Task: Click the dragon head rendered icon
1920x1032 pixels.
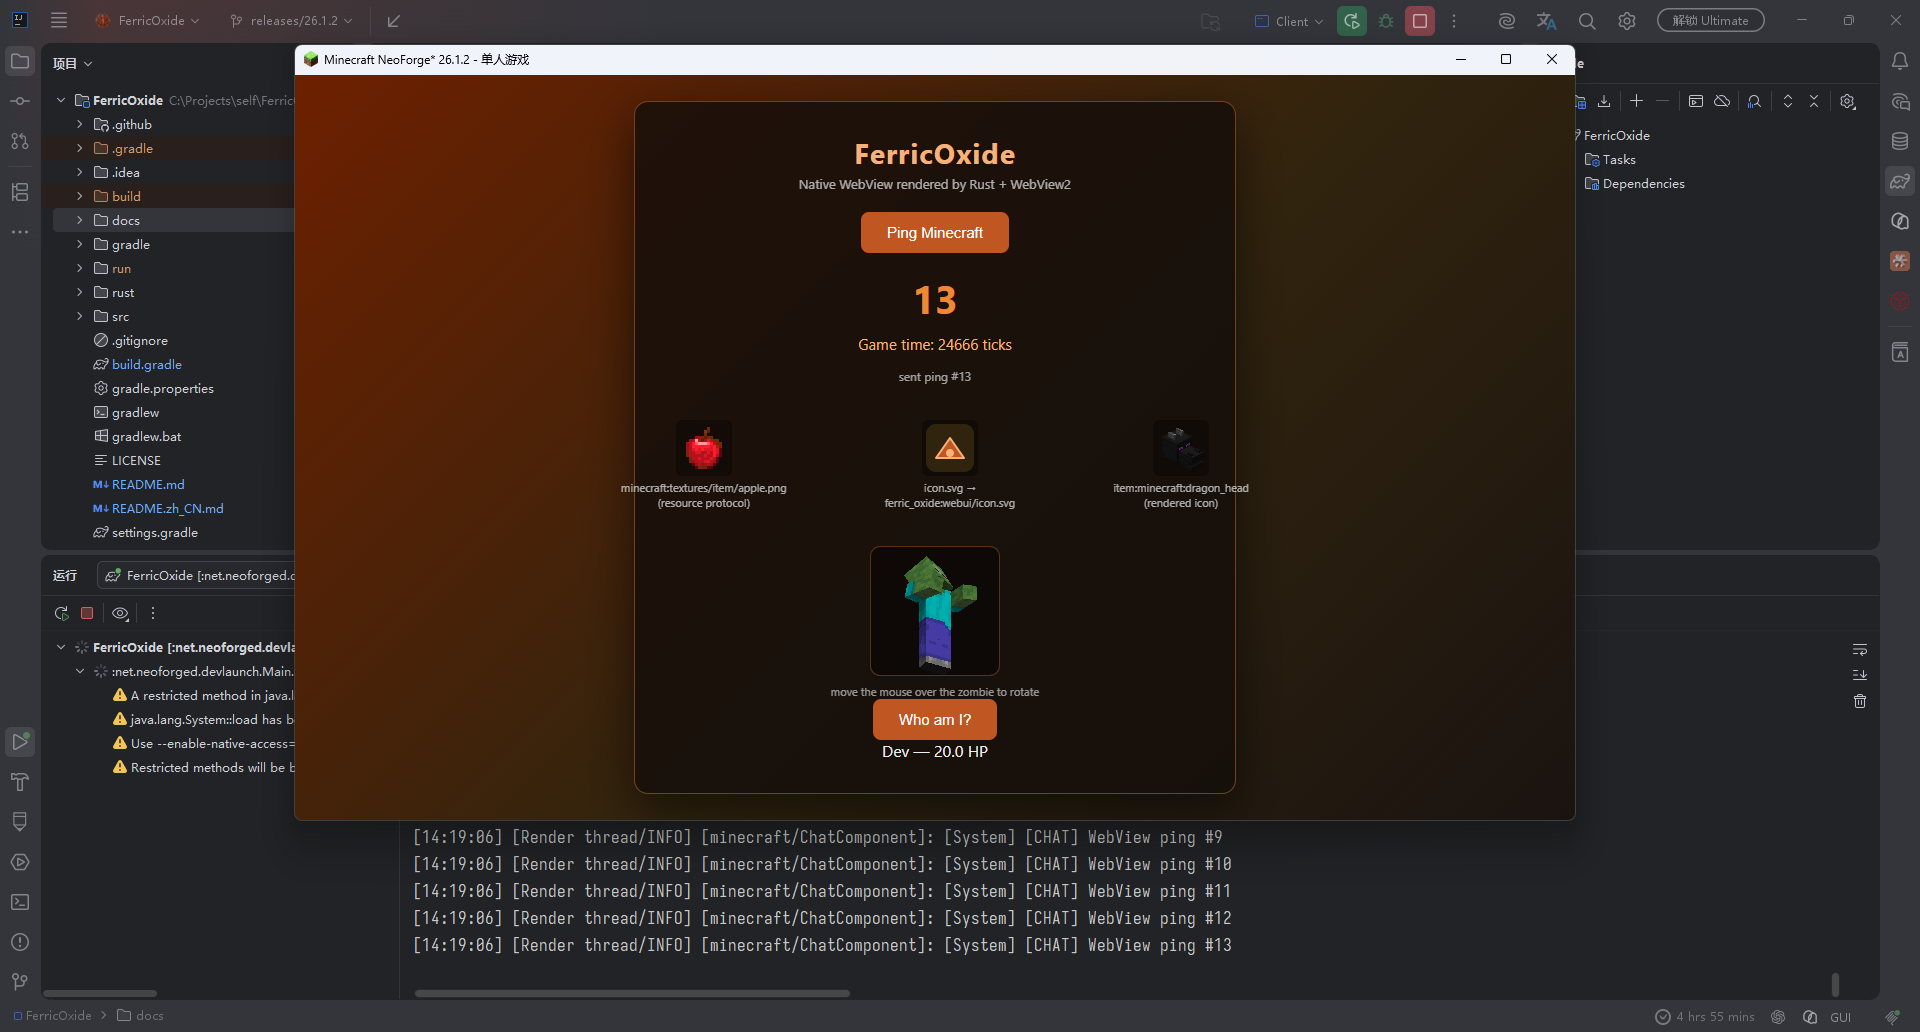Action: pyautogui.click(x=1181, y=448)
